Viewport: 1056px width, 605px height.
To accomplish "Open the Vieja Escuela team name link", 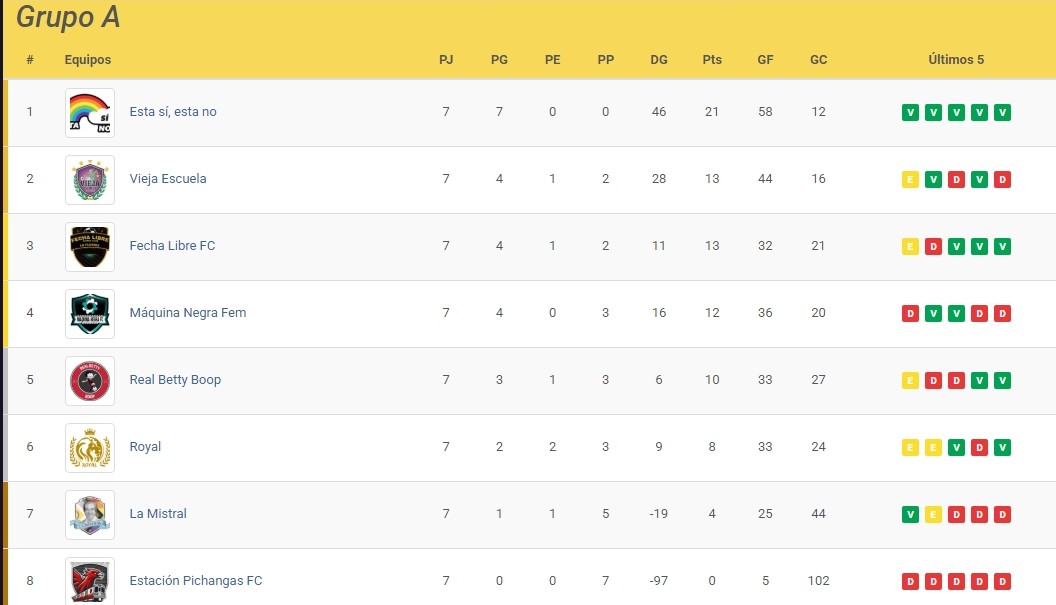I will pyautogui.click(x=168, y=179).
